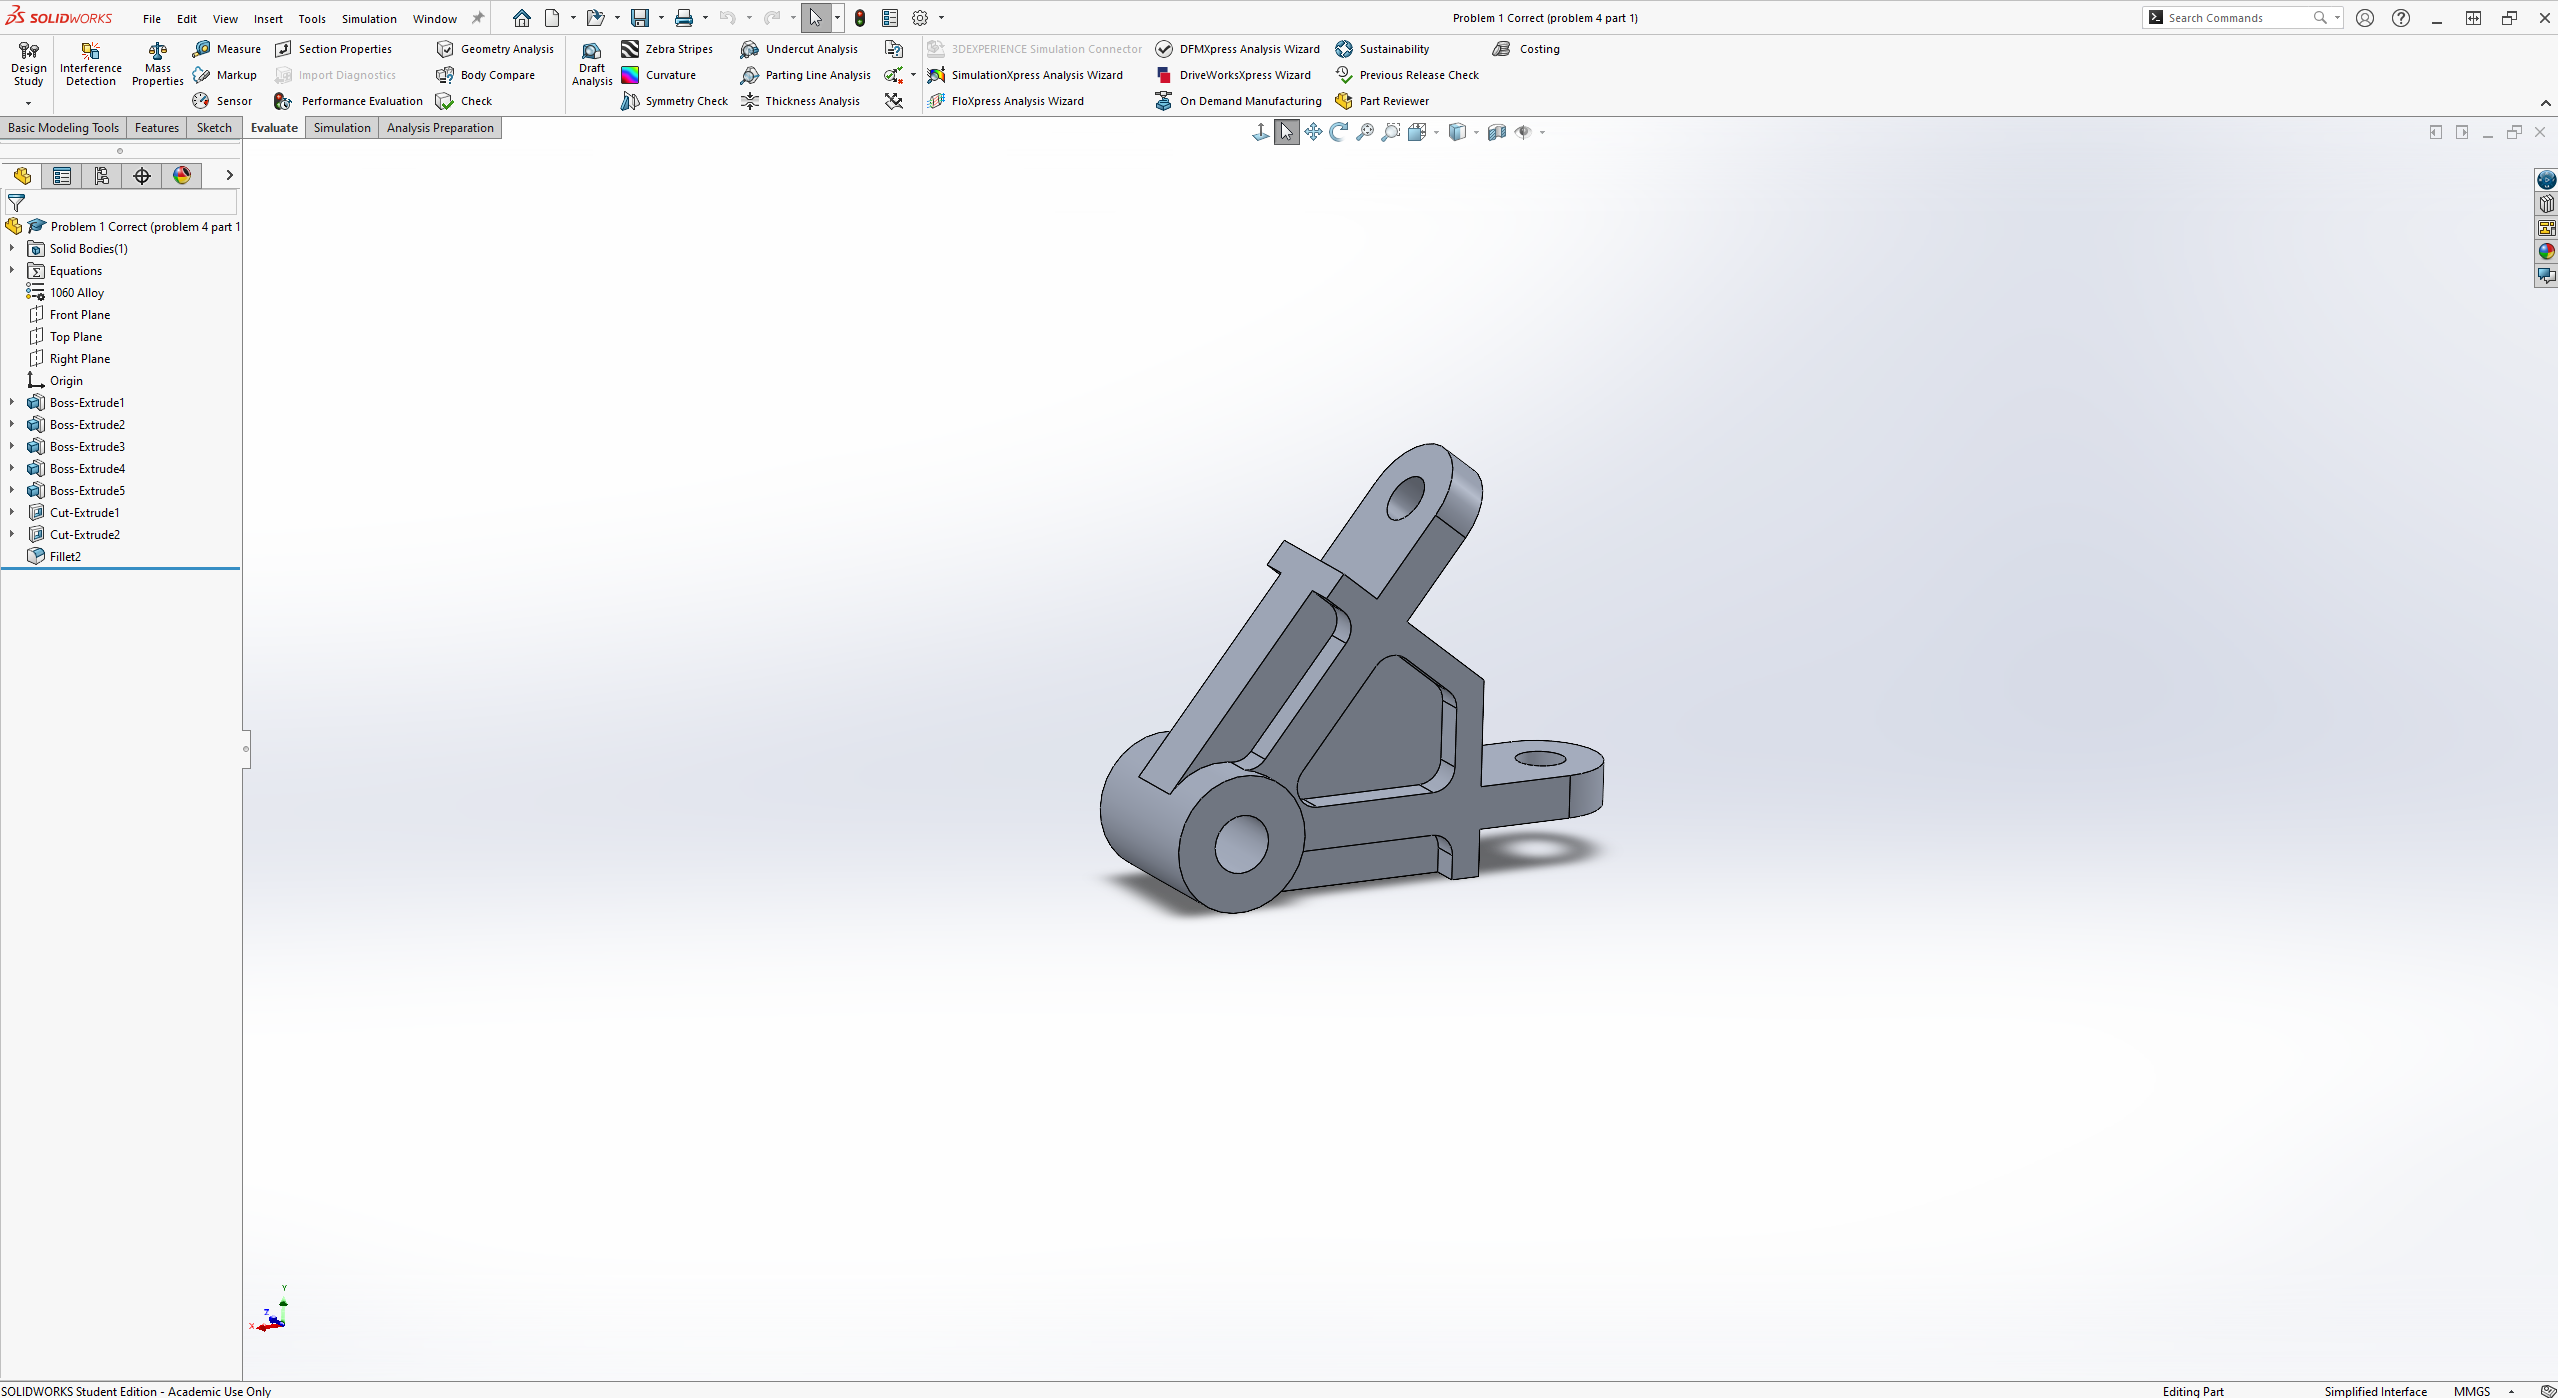
Task: Start Body Compare
Action: pyautogui.click(x=486, y=75)
